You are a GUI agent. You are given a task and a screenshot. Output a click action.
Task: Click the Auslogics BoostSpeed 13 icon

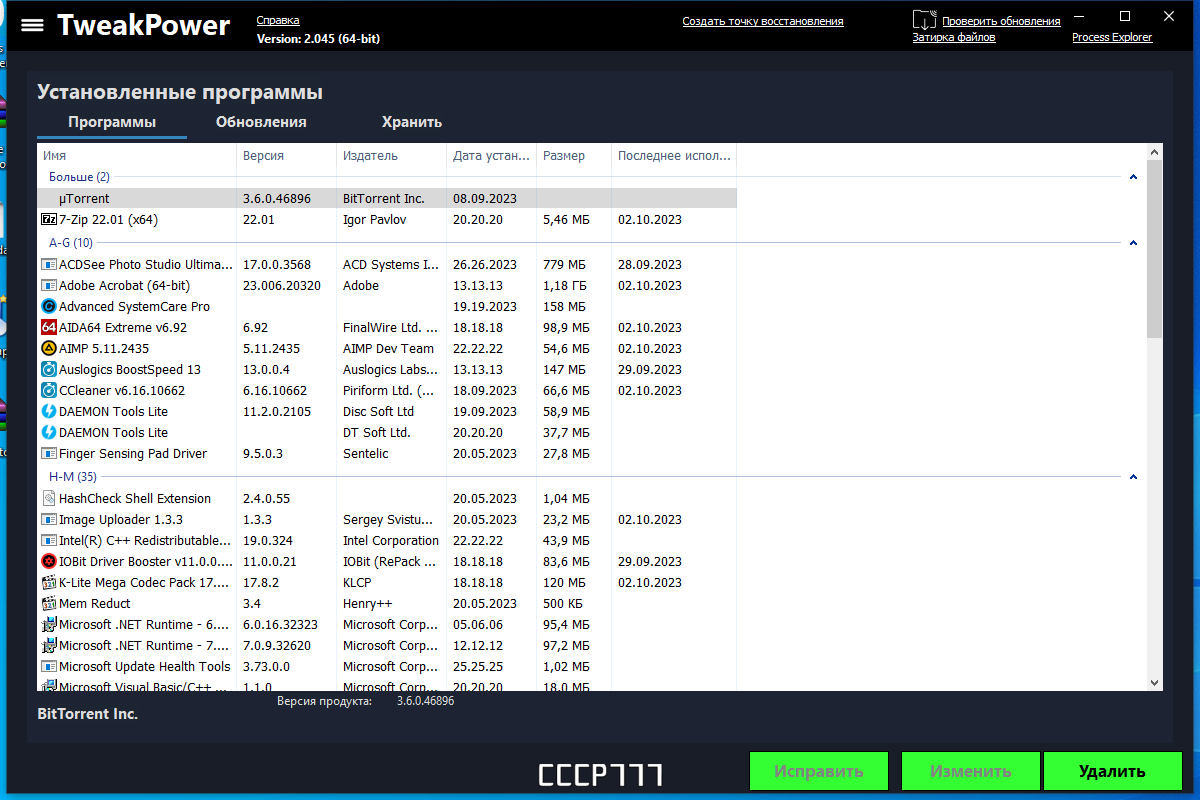click(49, 370)
